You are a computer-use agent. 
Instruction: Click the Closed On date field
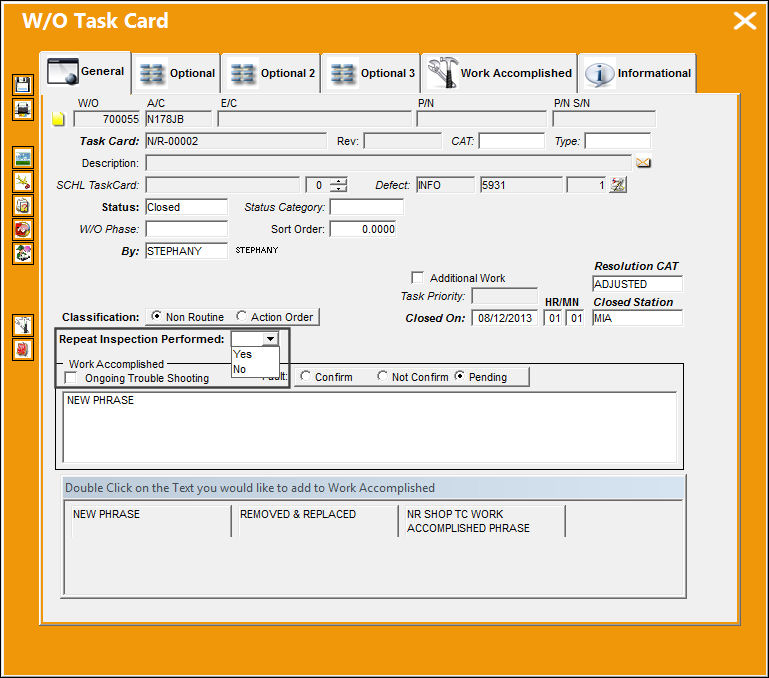pyautogui.click(x=505, y=318)
